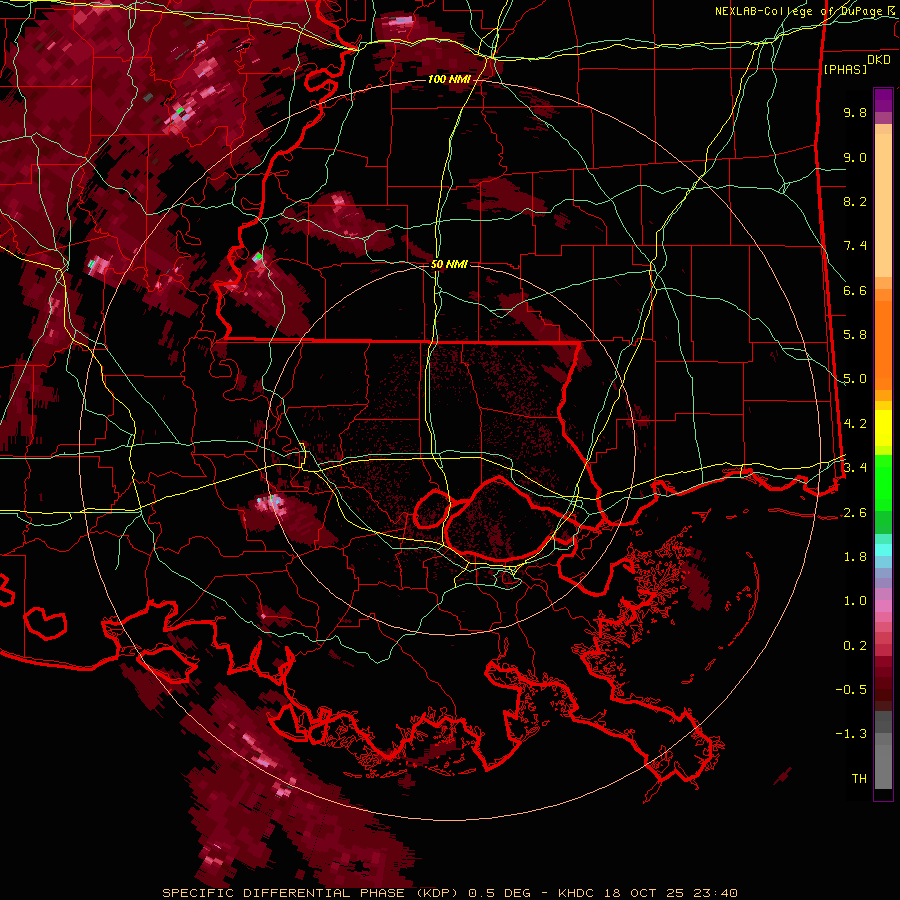This screenshot has width=900, height=900.
Task: Click the "18 OCT 25 23:40" timestamp
Action: [x=670, y=893]
